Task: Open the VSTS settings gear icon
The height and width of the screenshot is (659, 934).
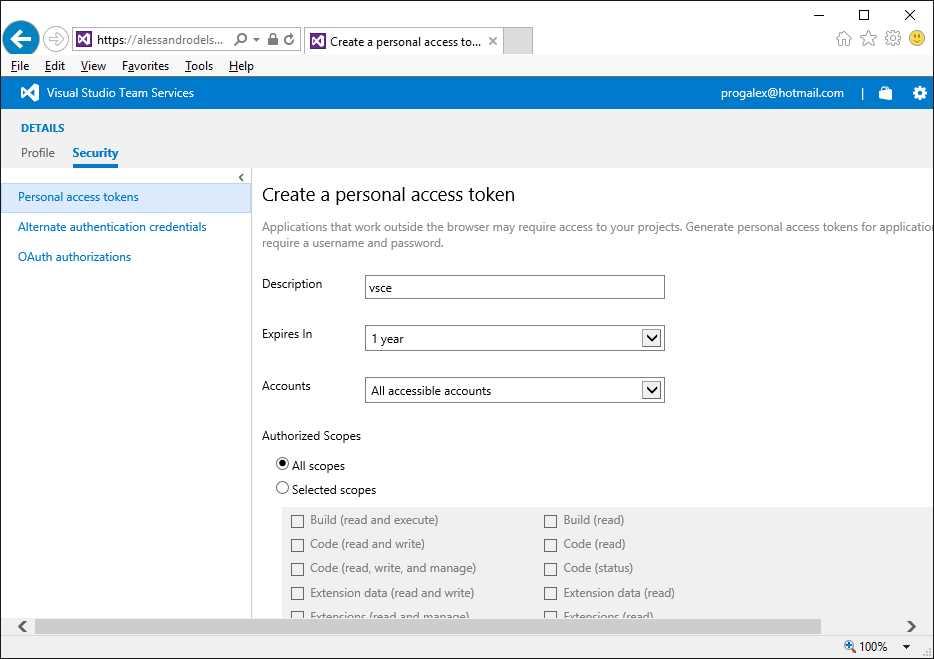Action: [919, 92]
